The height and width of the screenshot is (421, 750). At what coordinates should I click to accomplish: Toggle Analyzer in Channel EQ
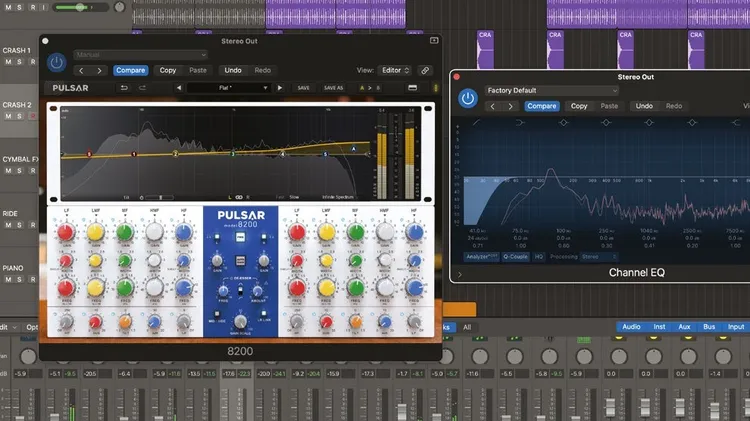482,257
